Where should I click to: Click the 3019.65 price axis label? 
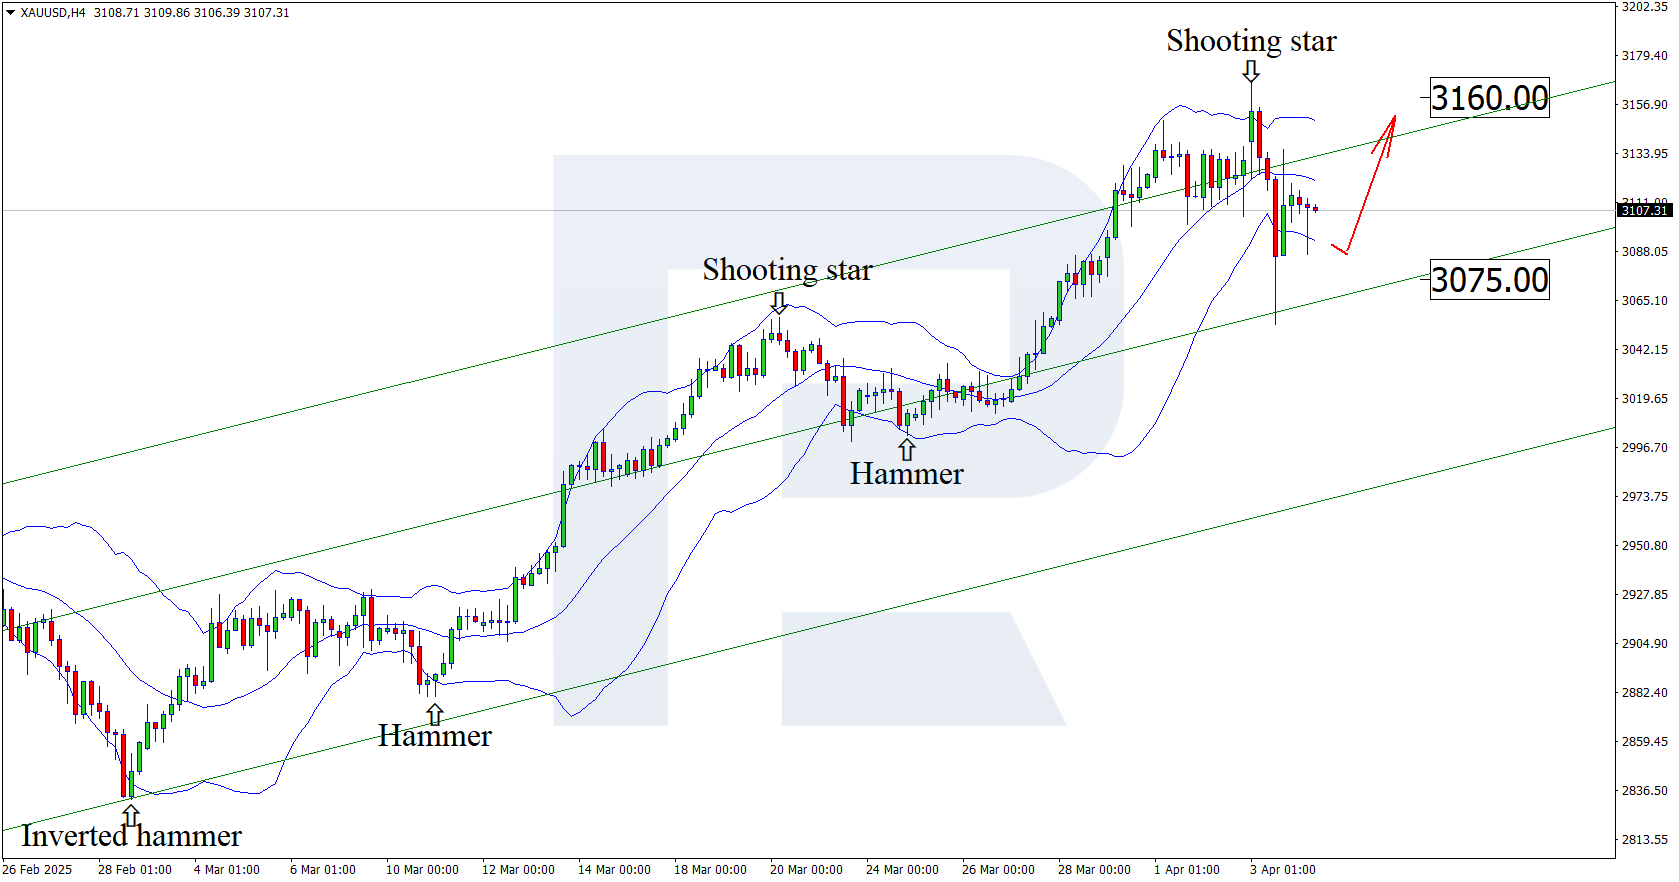1645,399
